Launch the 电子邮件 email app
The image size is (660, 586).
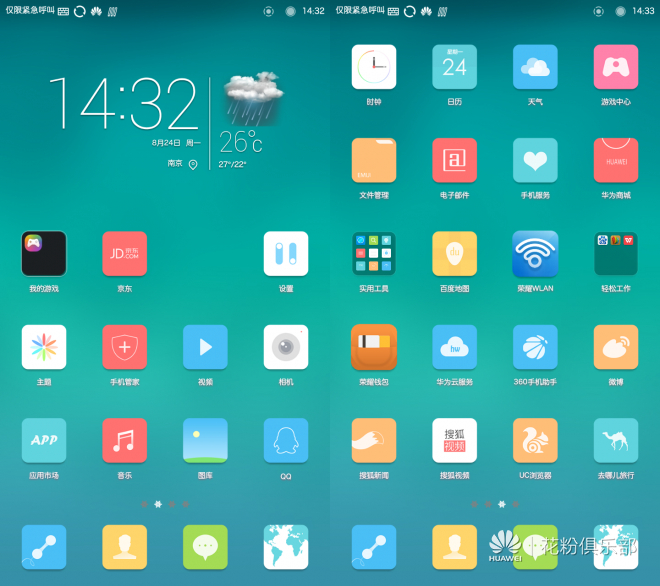[455, 160]
